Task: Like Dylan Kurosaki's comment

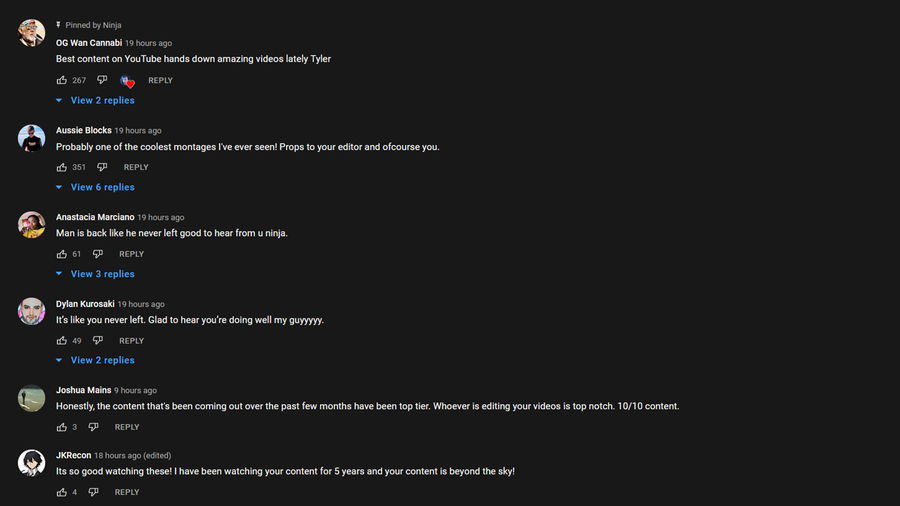Action: [62, 341]
